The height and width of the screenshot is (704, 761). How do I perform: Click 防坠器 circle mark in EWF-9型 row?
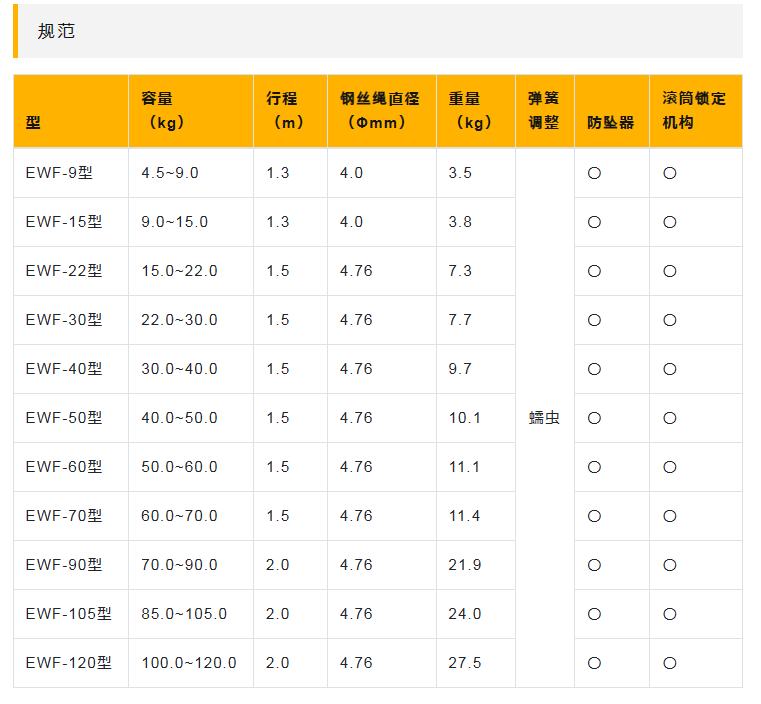point(595,173)
